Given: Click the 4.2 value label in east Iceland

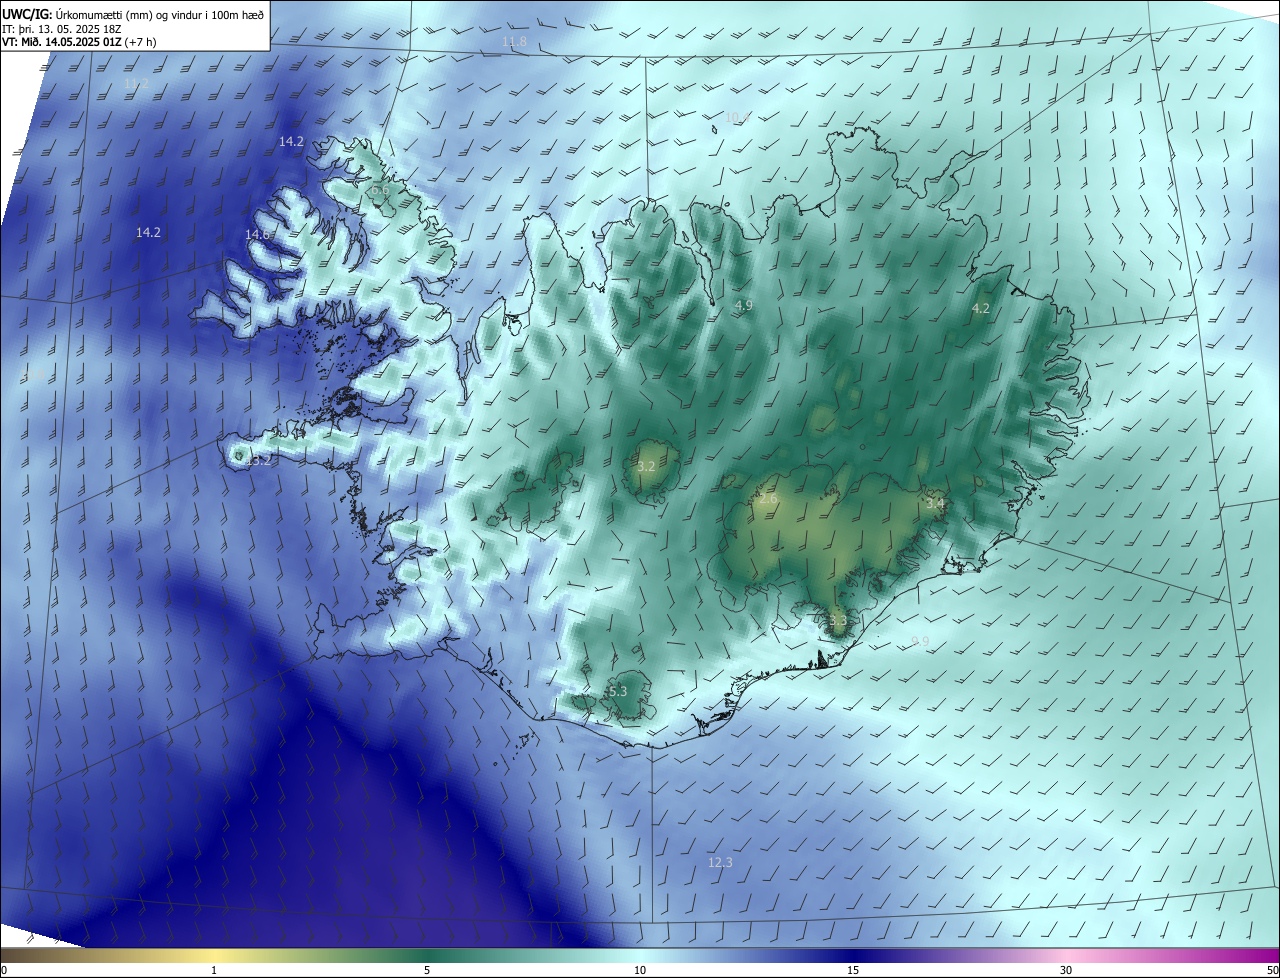Looking at the screenshot, I should click(981, 309).
